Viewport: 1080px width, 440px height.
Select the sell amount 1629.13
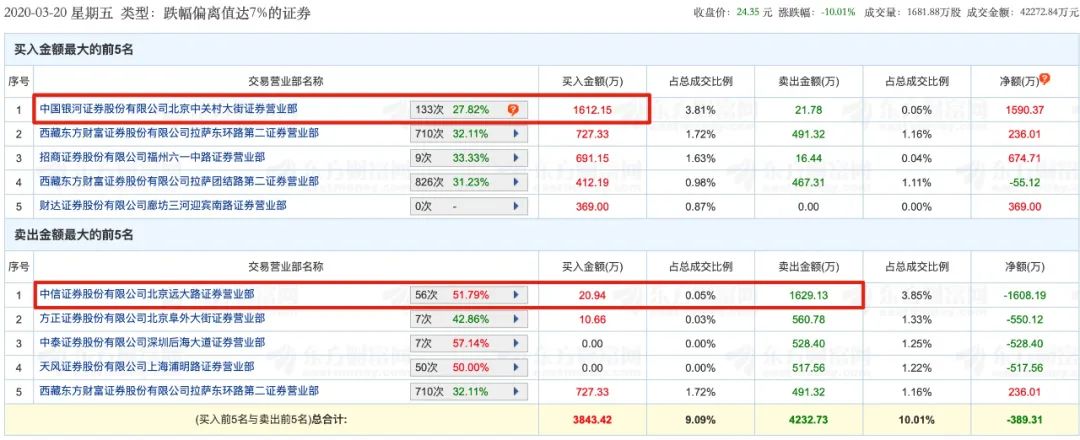click(809, 295)
